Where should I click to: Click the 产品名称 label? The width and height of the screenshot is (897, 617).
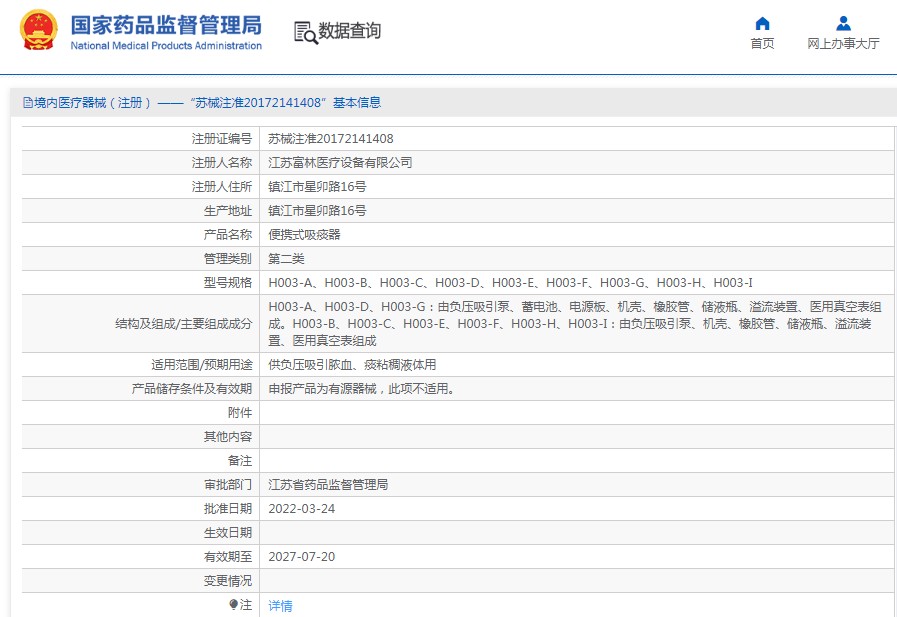(x=228, y=235)
